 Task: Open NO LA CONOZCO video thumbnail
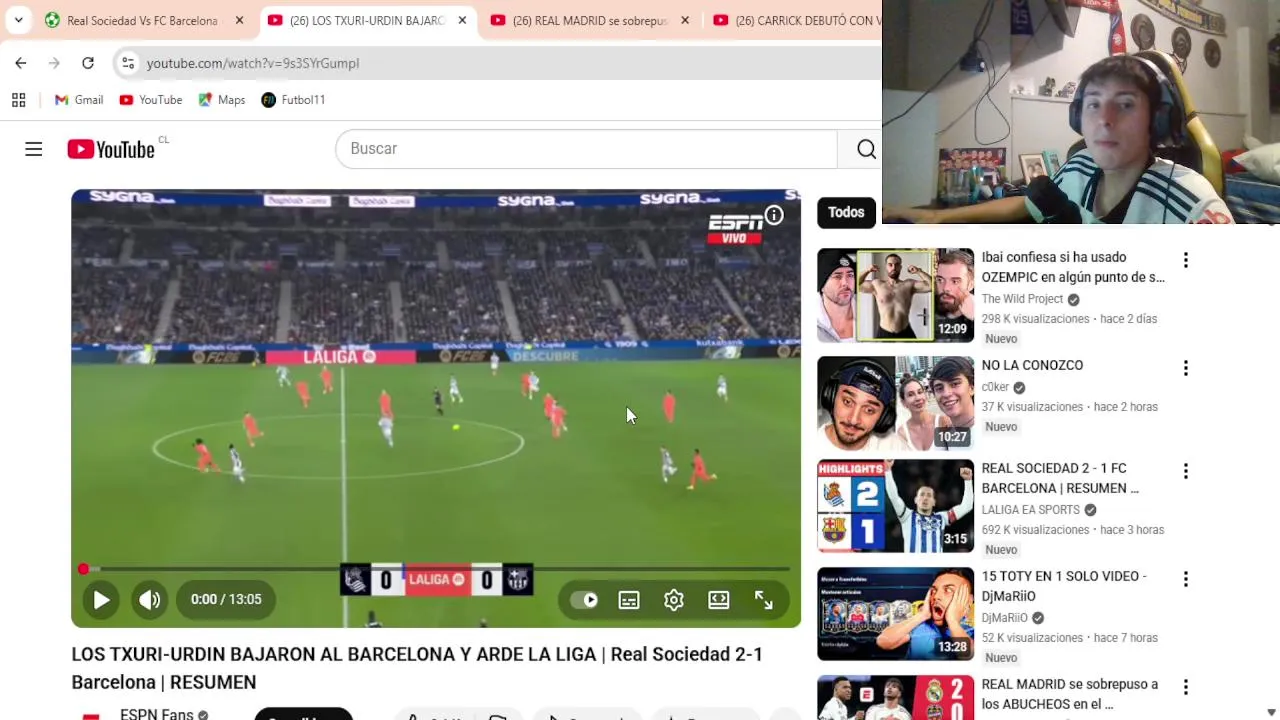895,404
